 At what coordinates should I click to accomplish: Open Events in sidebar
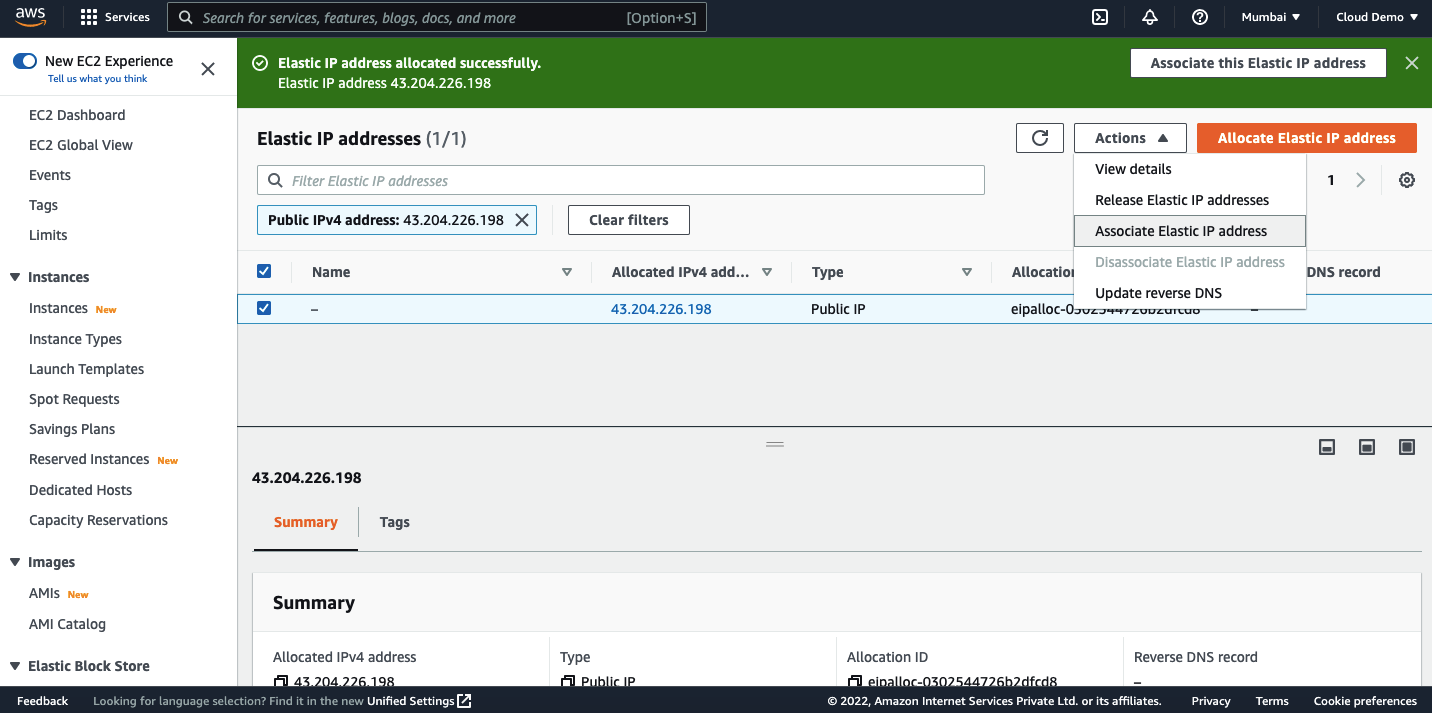pyautogui.click(x=50, y=175)
